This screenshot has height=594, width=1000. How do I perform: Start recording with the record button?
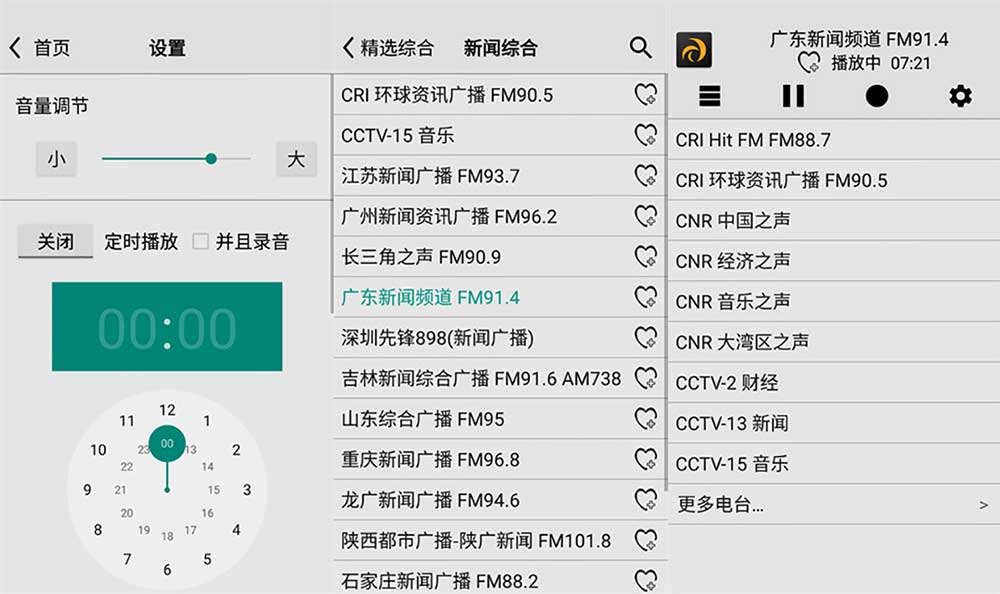tap(876, 96)
